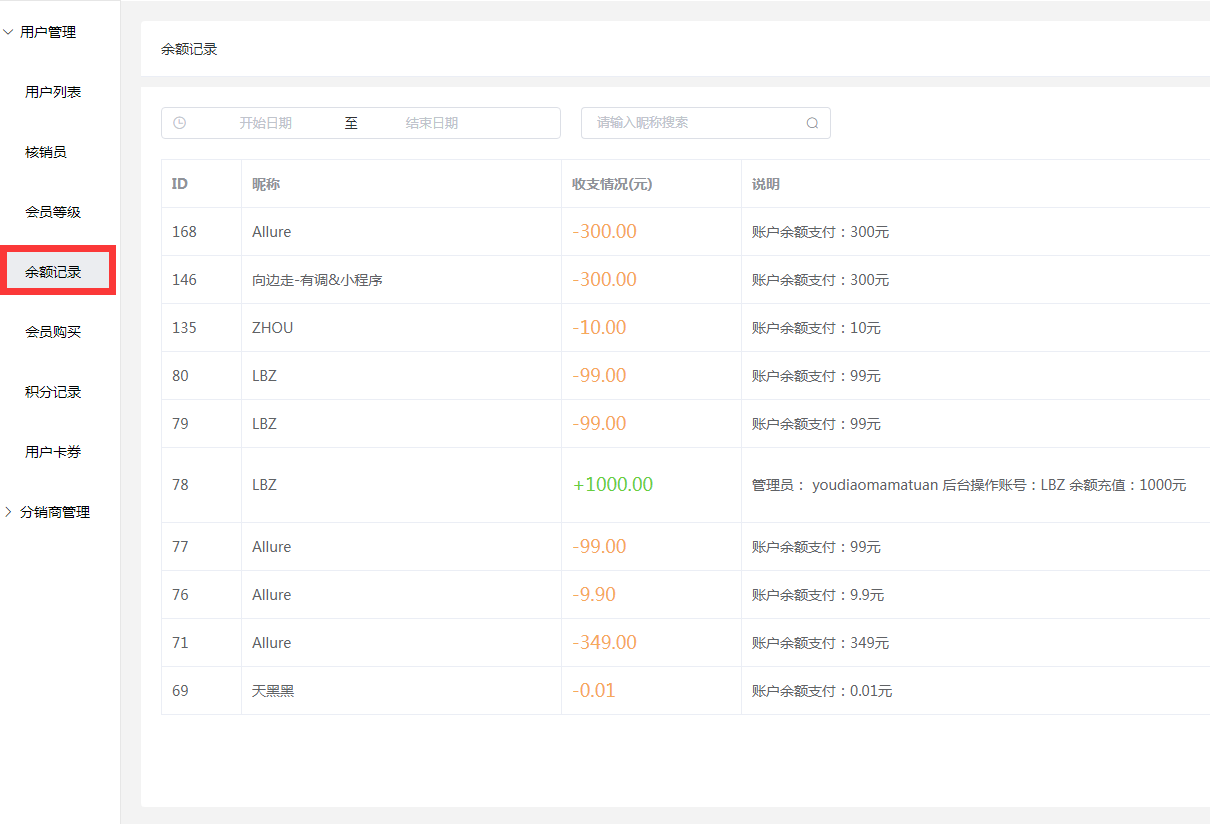1210x824 pixels.
Task: Open 核销员 in the sidebar
Action: tap(46, 152)
